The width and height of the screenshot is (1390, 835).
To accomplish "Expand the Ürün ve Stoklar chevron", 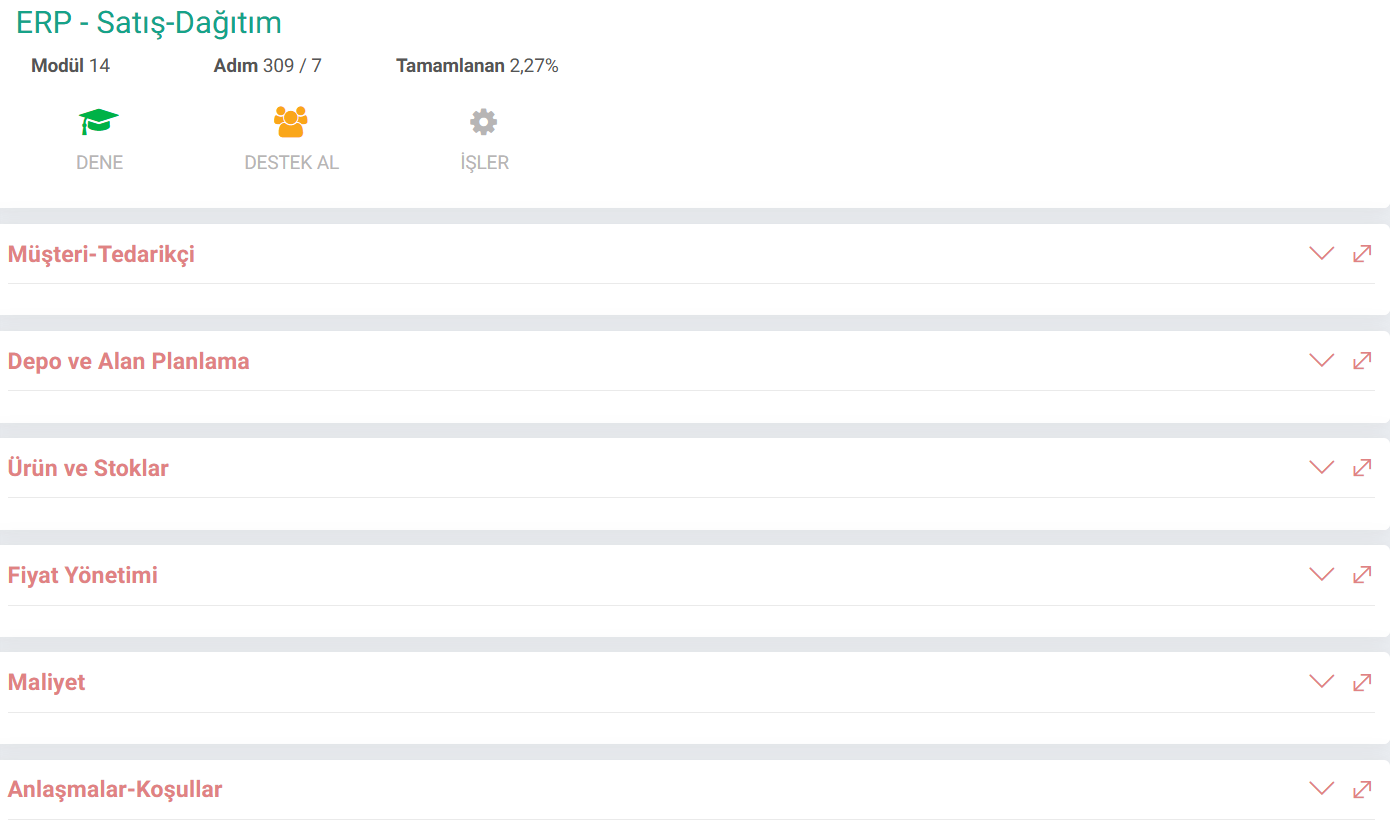I will (1322, 468).
